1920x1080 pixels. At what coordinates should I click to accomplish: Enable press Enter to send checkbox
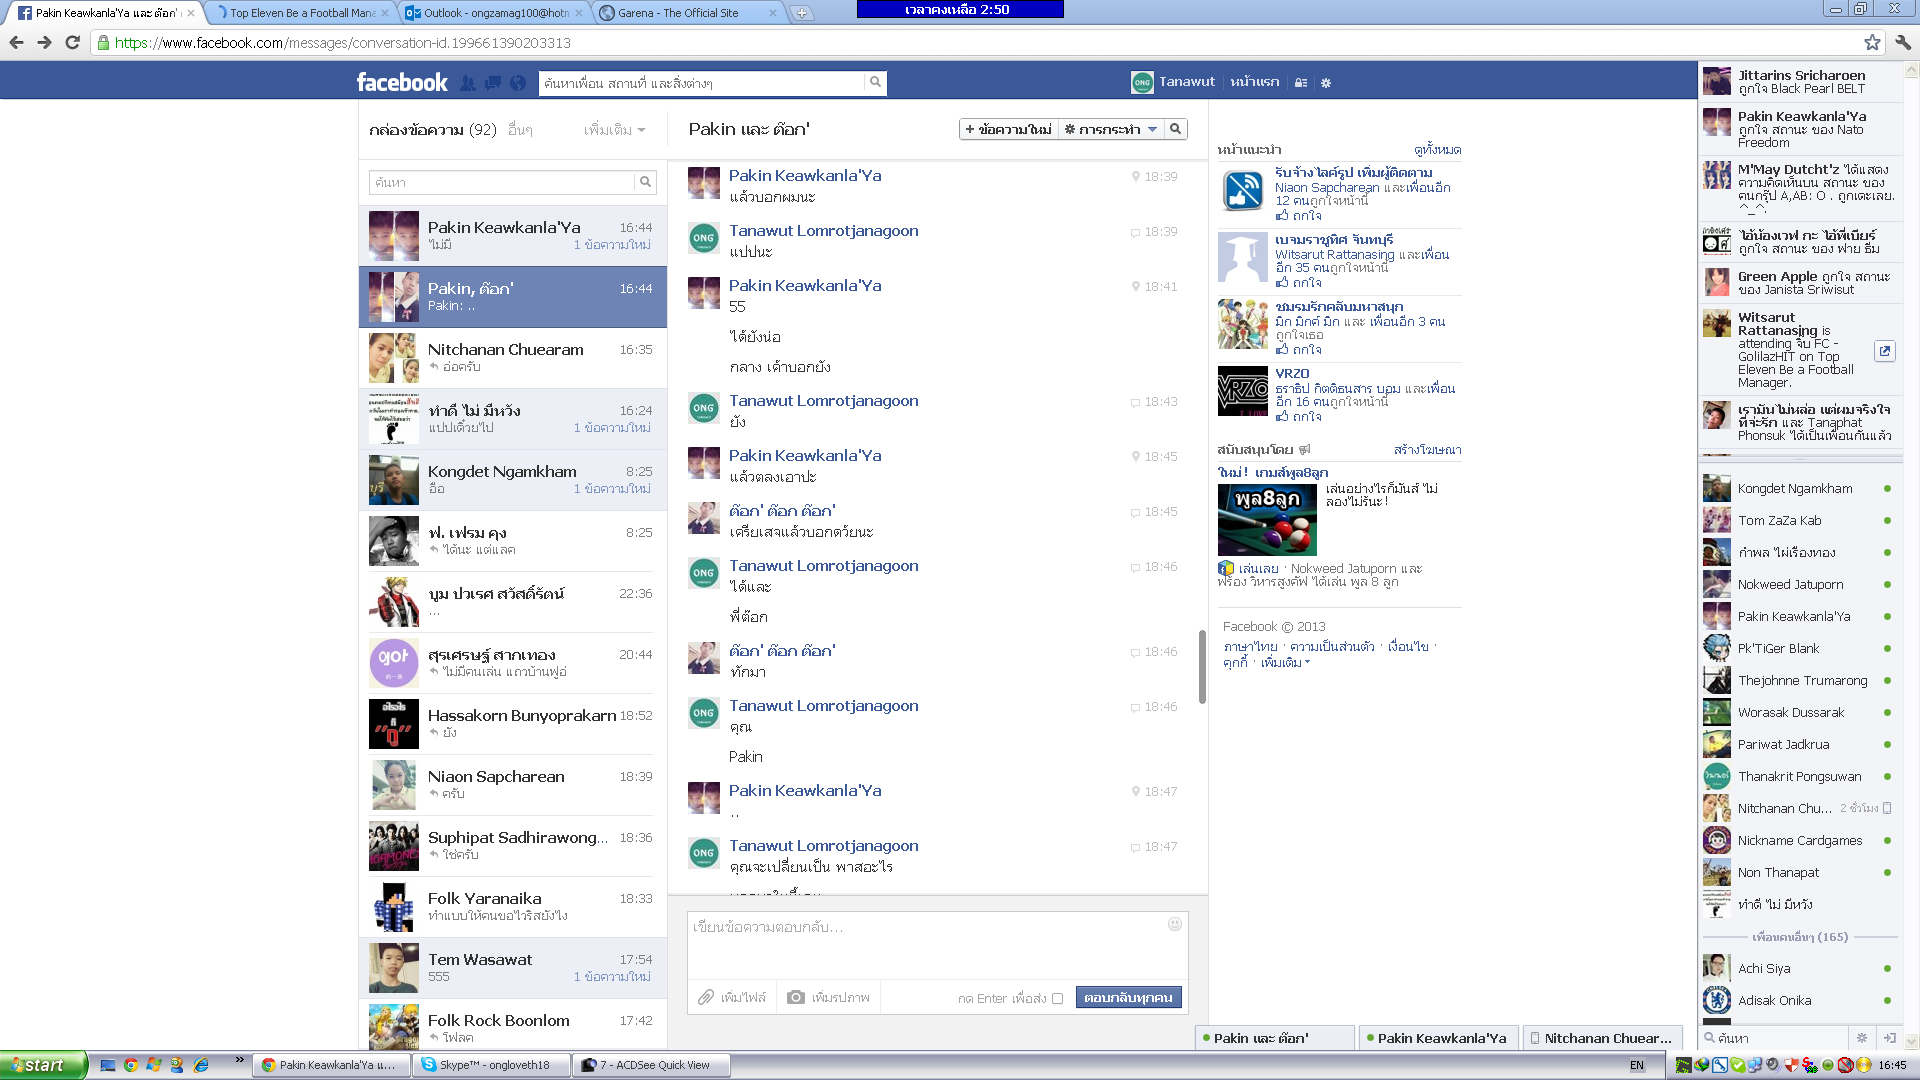(x=1057, y=998)
